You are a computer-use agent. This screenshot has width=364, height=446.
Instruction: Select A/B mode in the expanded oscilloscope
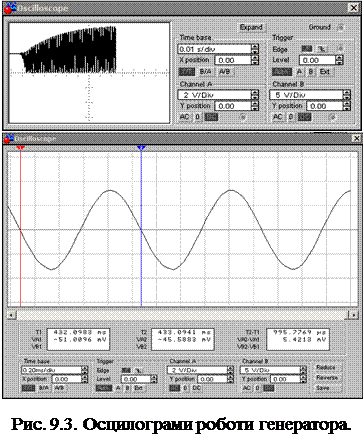click(59, 388)
